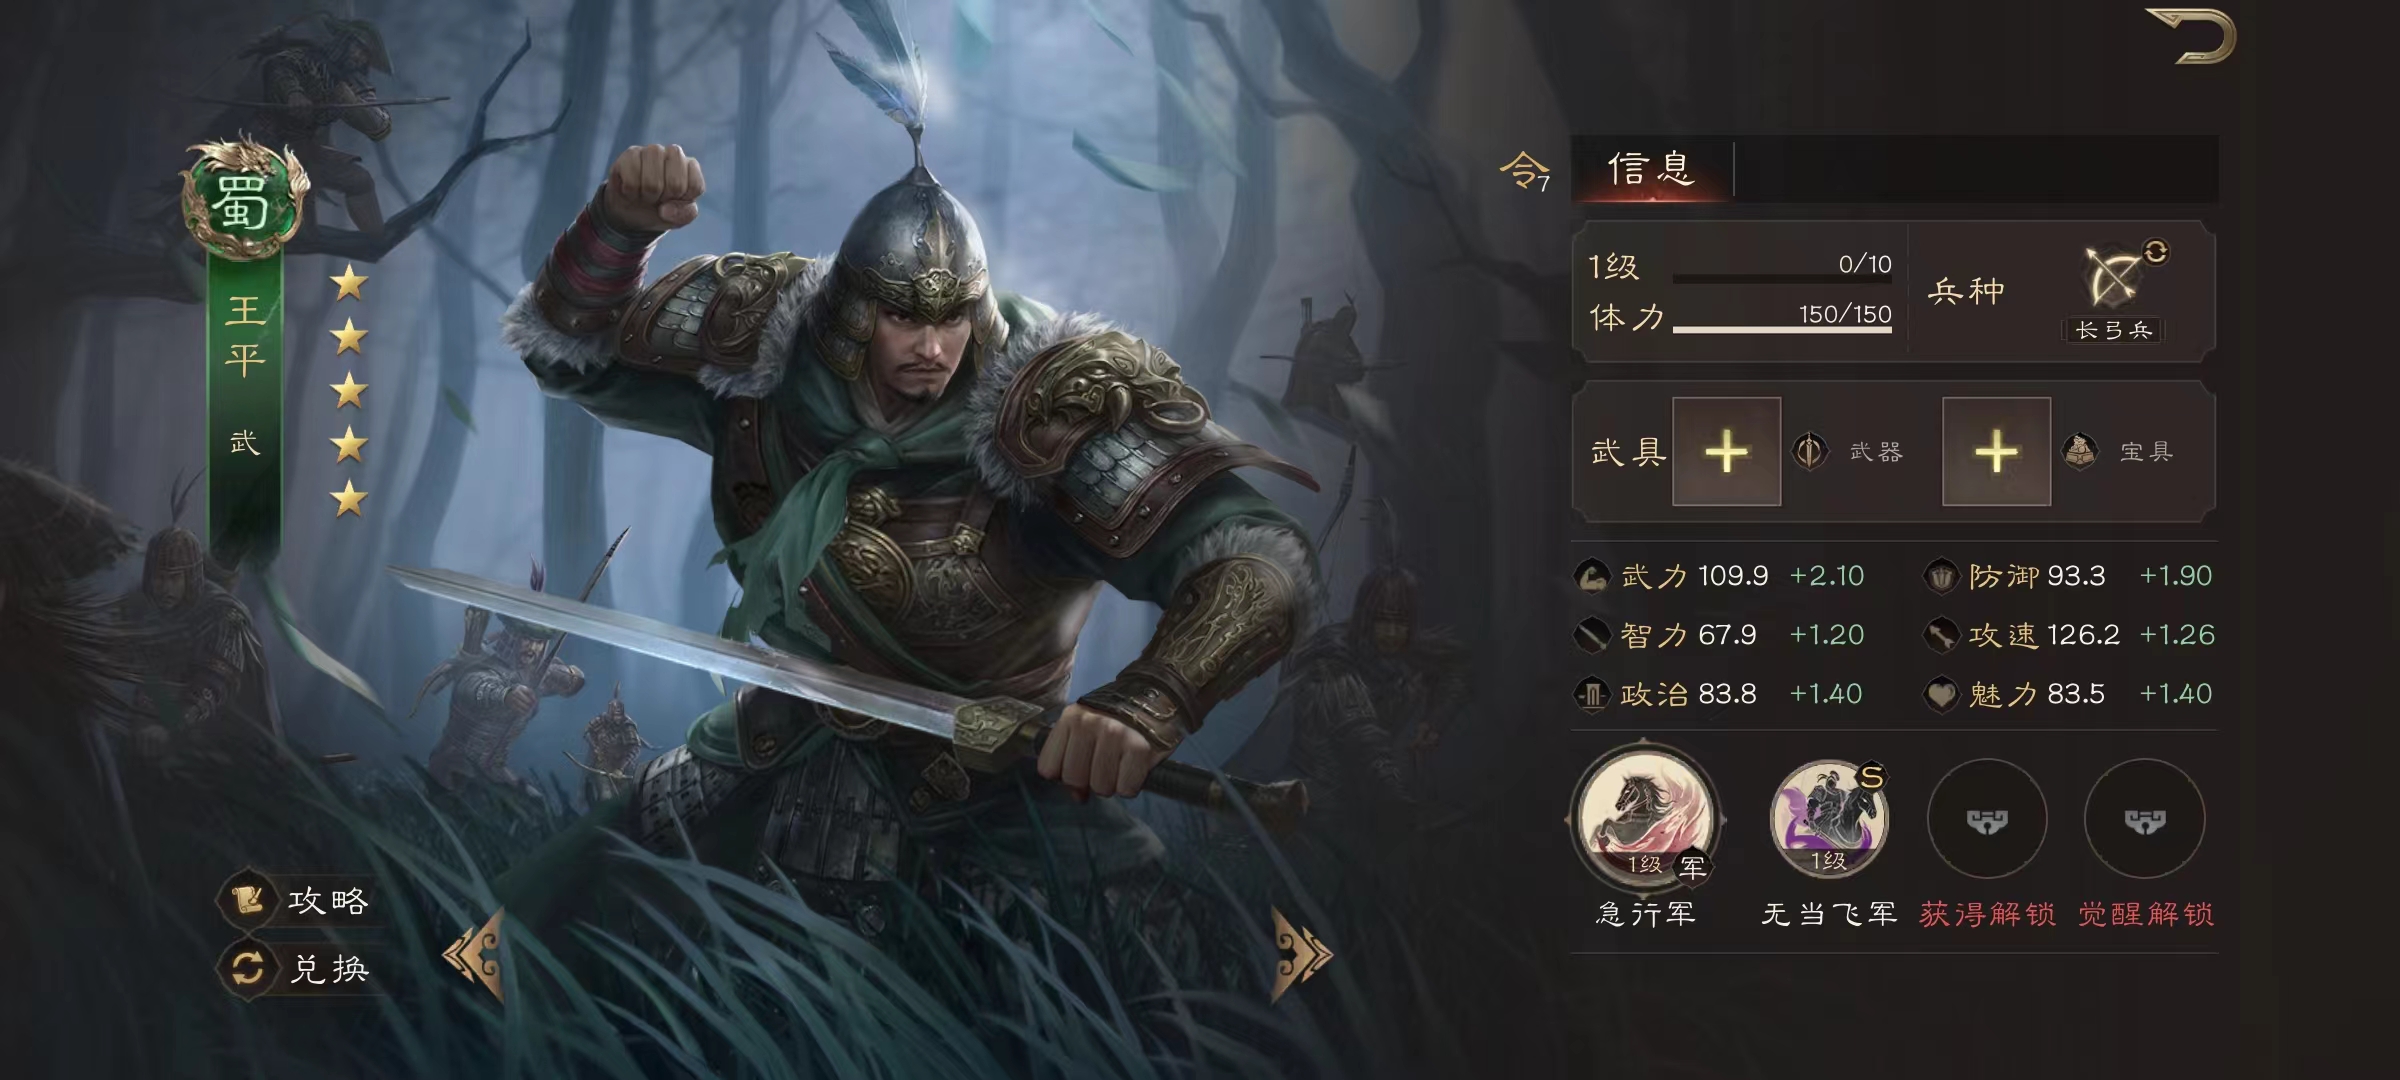Open the 急行军 skill icon
The width and height of the screenshot is (2400, 1080).
point(1646,819)
